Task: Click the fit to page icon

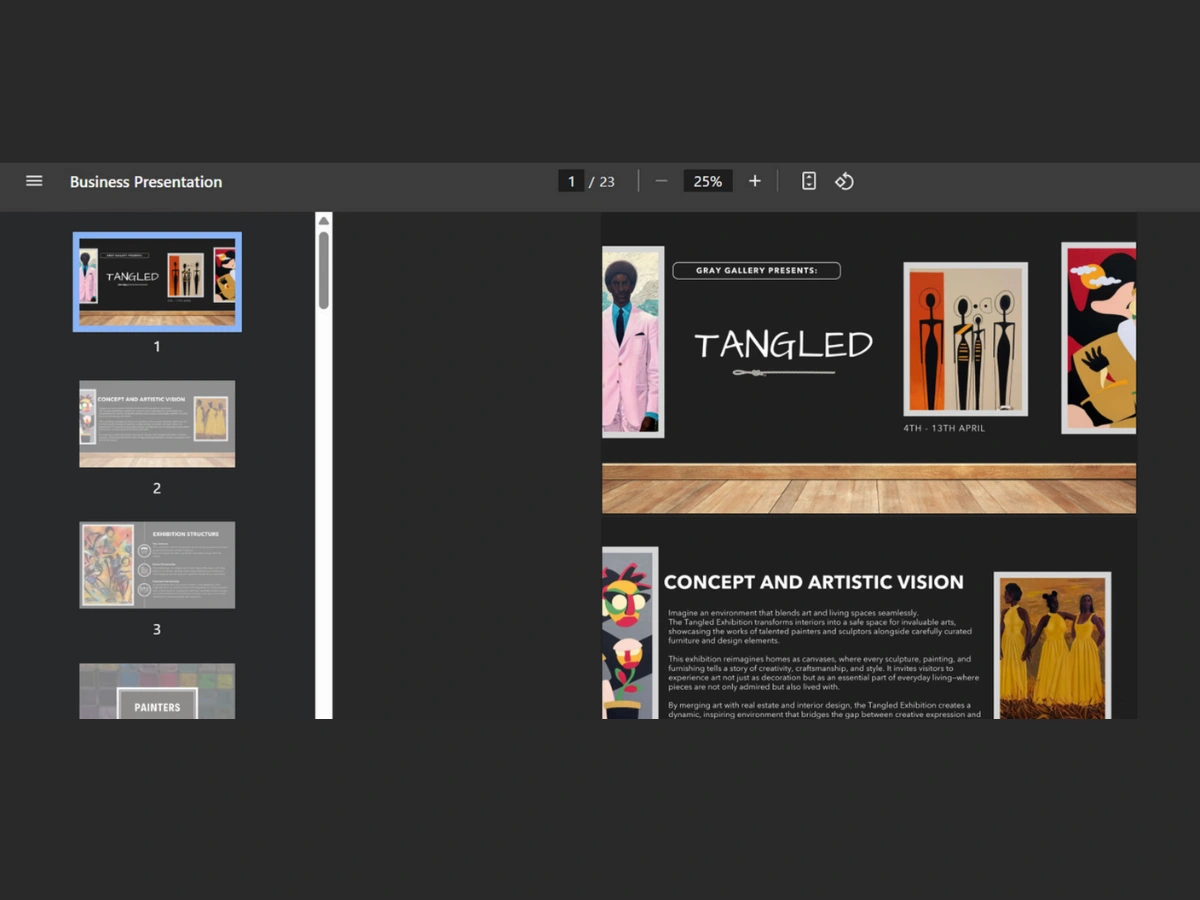Action: [x=809, y=181]
